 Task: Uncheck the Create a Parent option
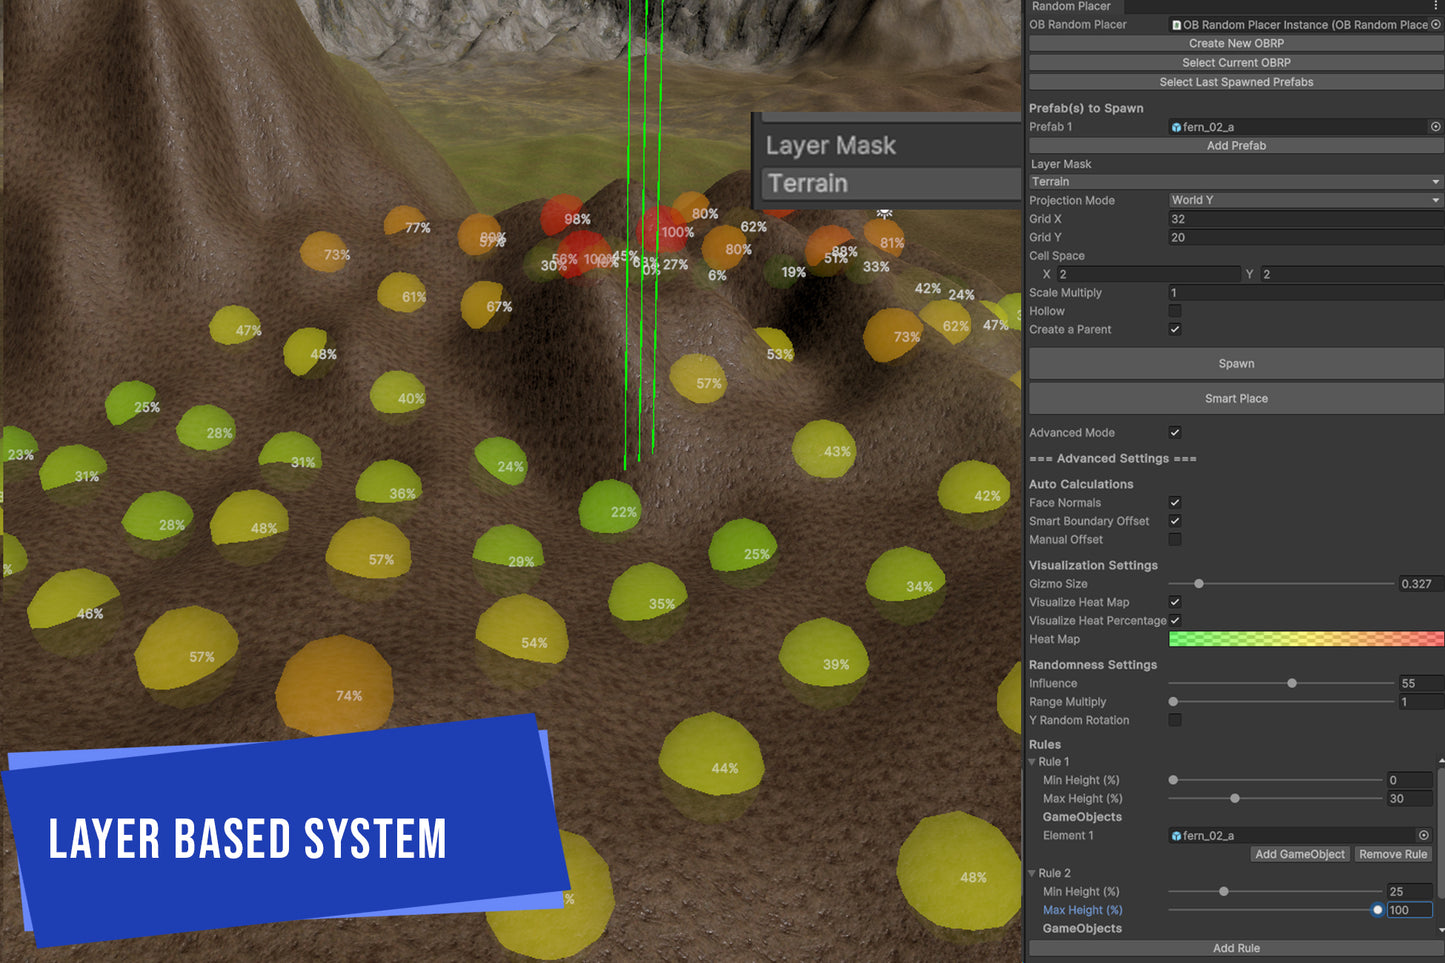1175,330
